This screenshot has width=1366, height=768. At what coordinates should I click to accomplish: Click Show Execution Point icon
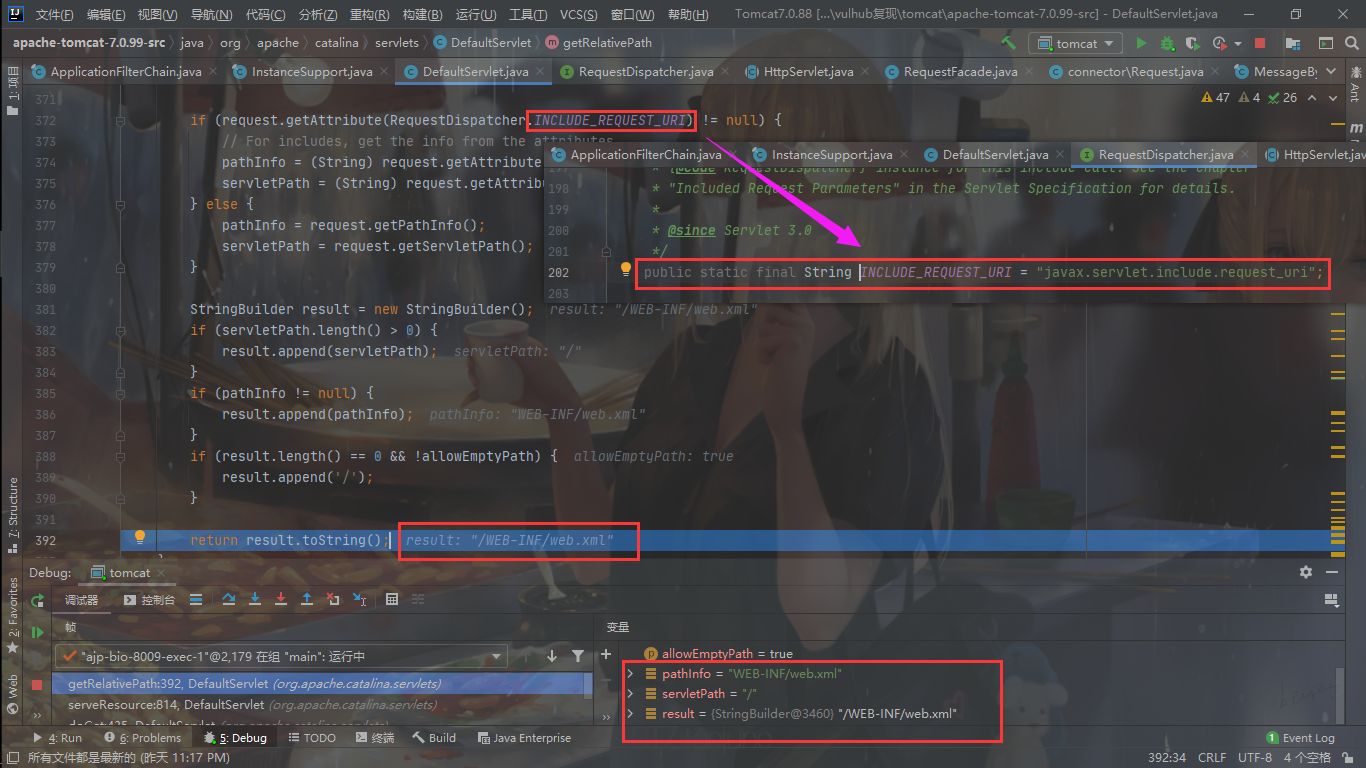196,599
